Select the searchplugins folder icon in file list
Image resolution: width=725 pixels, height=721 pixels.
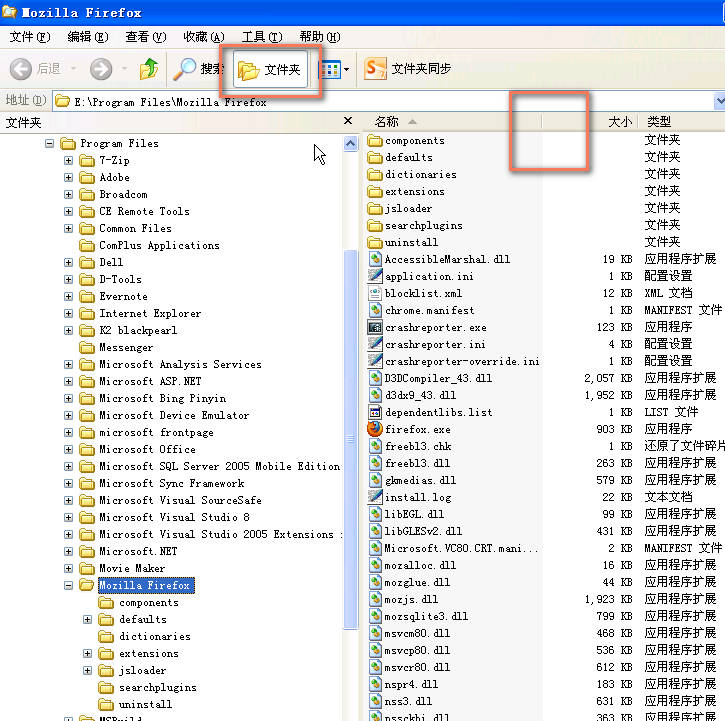pyautogui.click(x=375, y=225)
